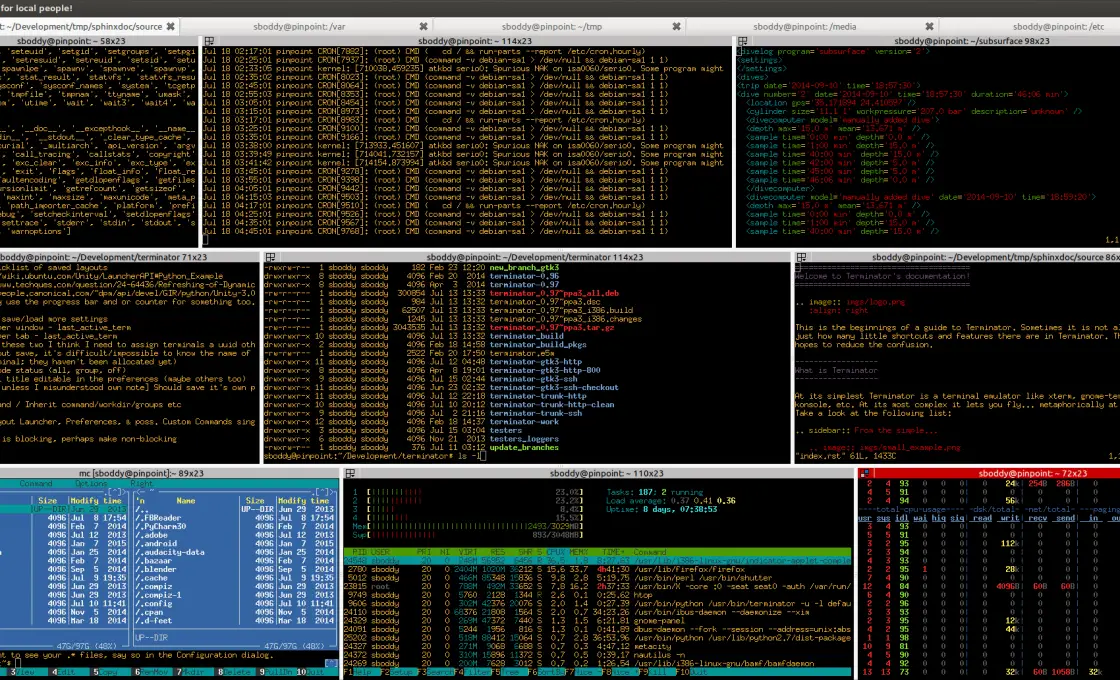Click terminator_build_pkgs in the ls listing

point(538,345)
